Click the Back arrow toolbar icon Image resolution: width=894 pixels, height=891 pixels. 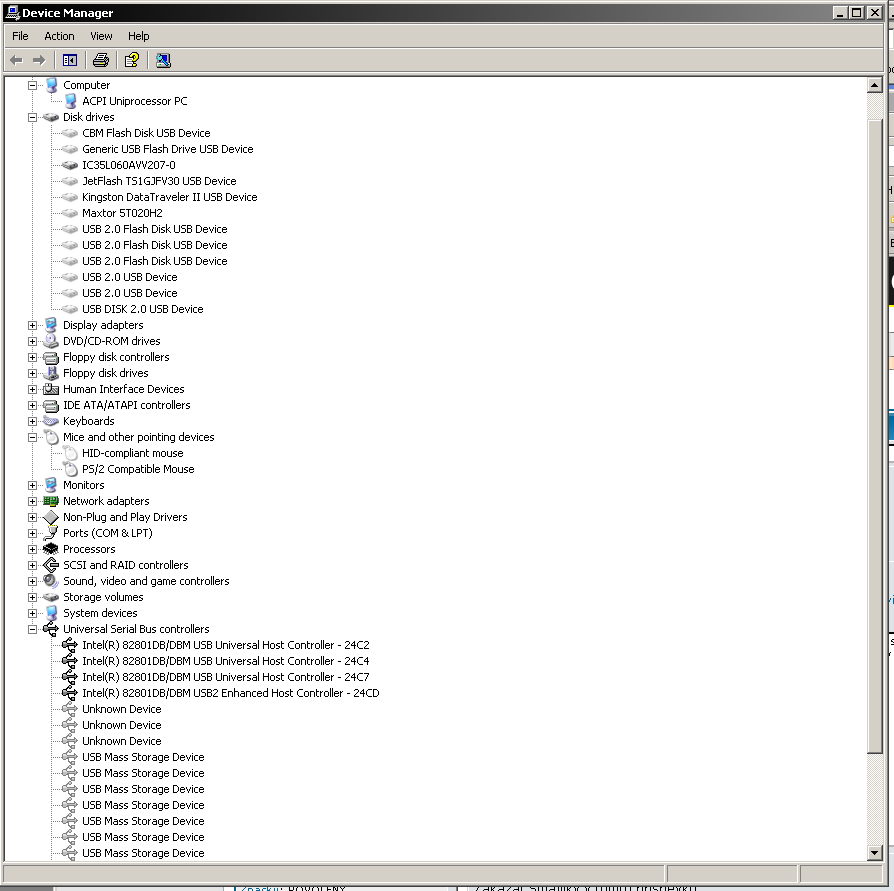tap(16, 60)
